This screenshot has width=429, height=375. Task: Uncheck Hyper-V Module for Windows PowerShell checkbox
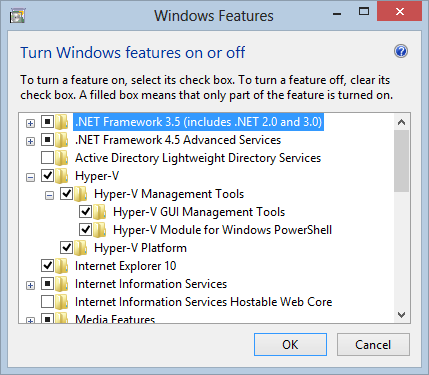click(x=85, y=230)
